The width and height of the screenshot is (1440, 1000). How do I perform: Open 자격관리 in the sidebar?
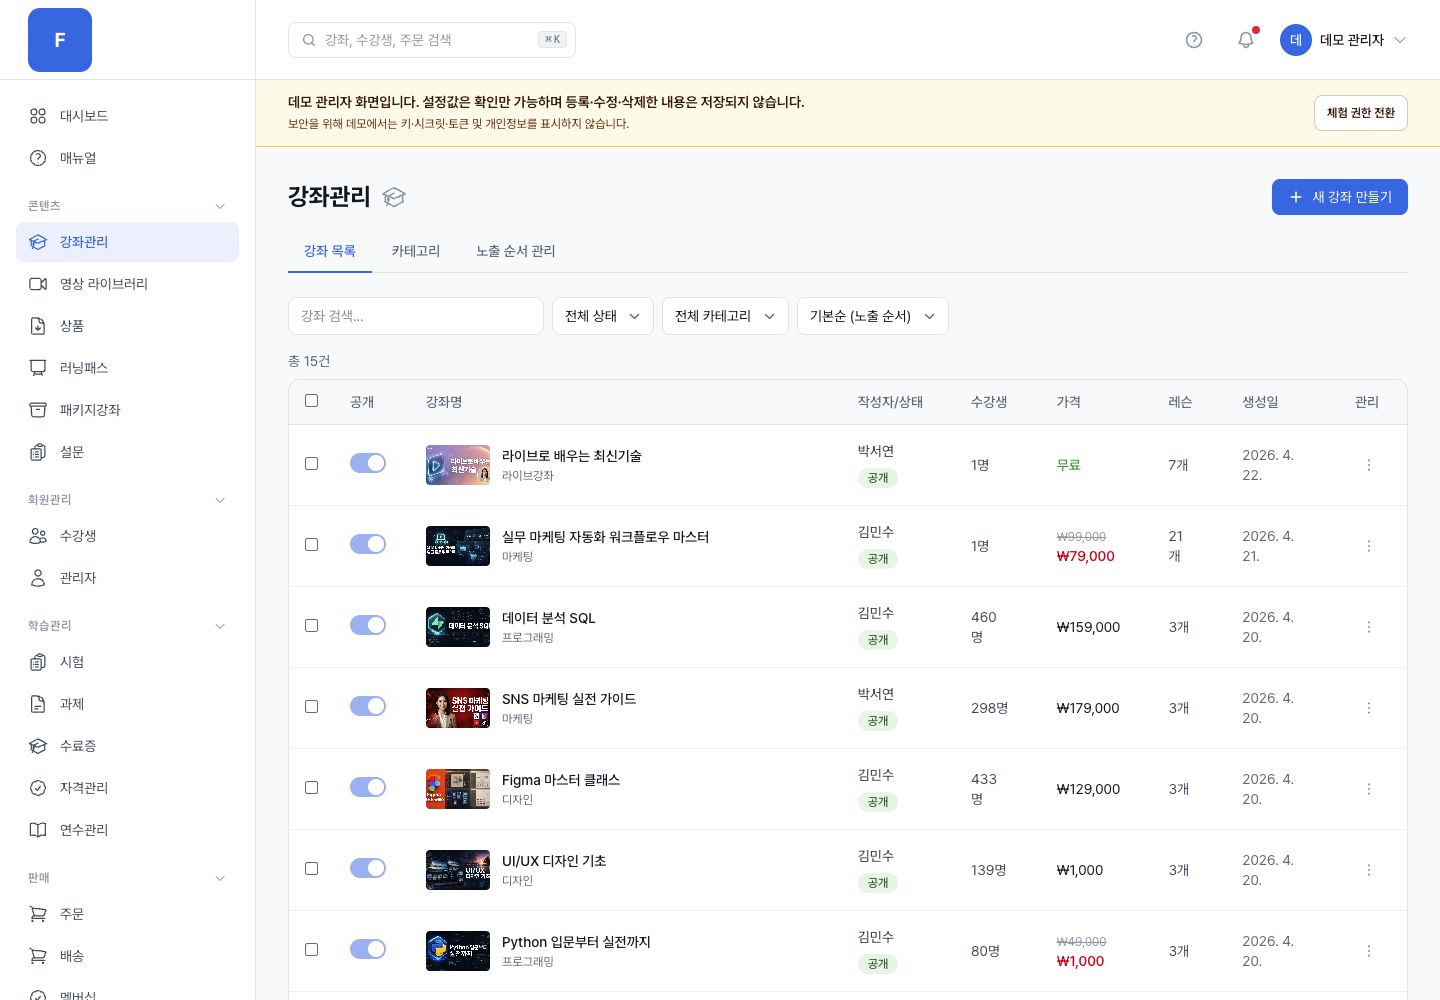point(127,788)
